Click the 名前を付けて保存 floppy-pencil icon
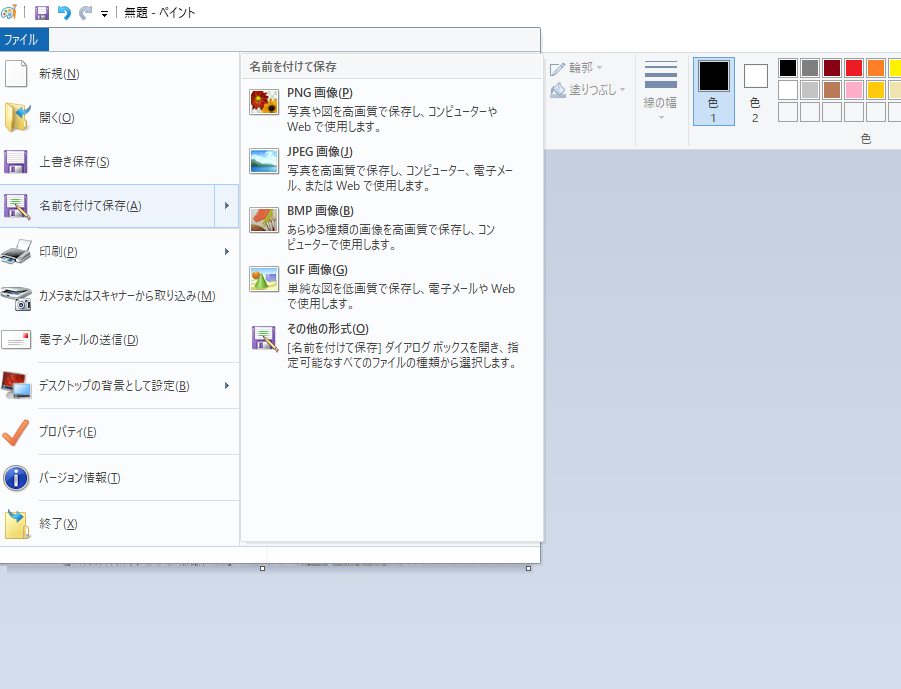This screenshot has height=689, width=901. (16, 206)
